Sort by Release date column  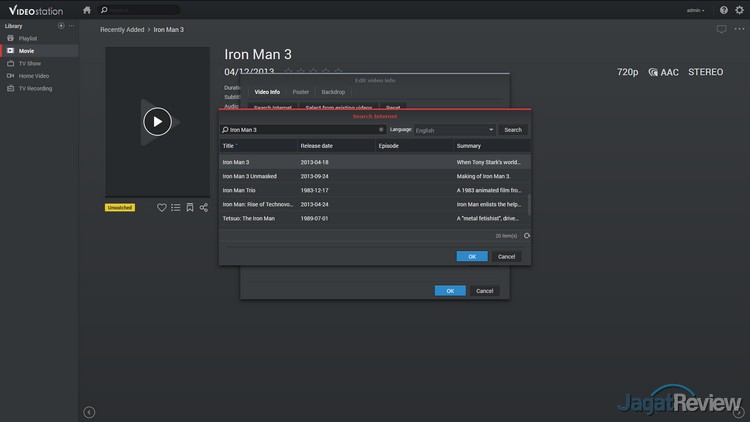(336, 146)
